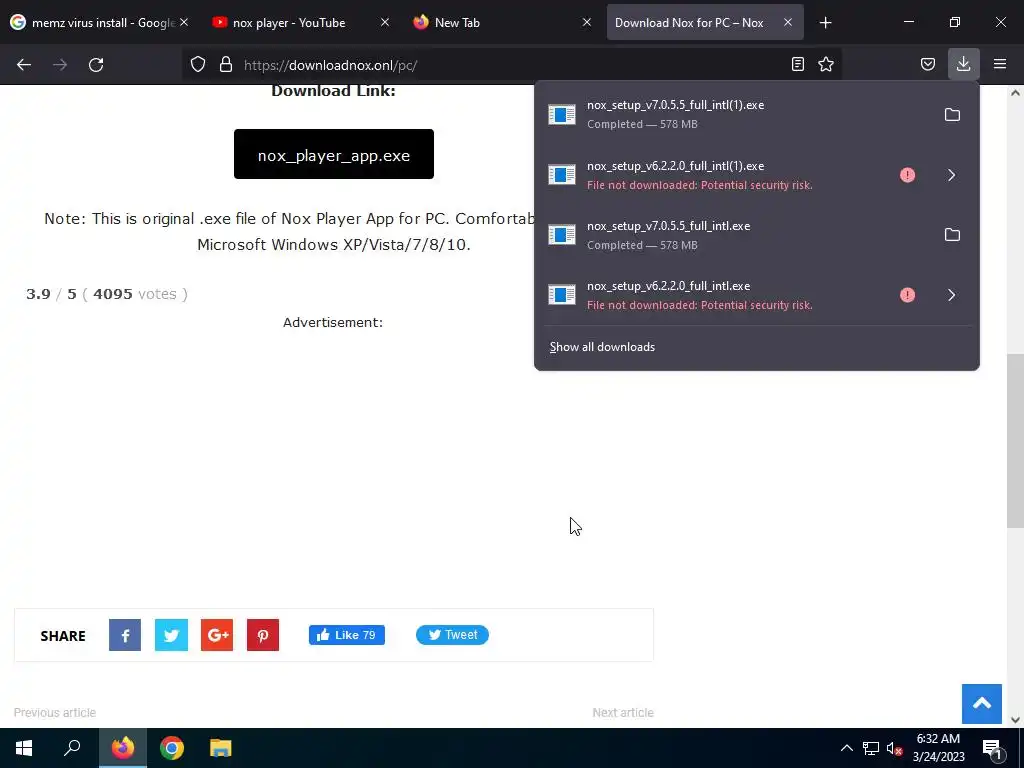The image size is (1024, 768).
Task: Download nox_player_app.exe button
Action: click(334, 154)
